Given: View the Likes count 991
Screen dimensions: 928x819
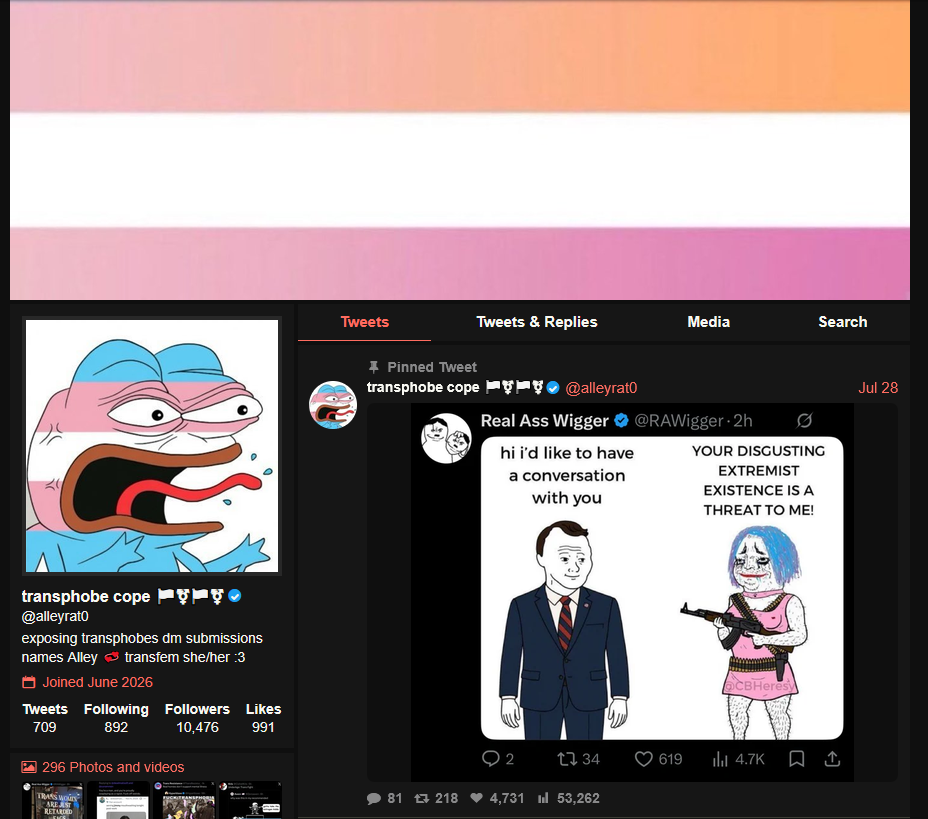Looking at the screenshot, I should [x=263, y=727].
